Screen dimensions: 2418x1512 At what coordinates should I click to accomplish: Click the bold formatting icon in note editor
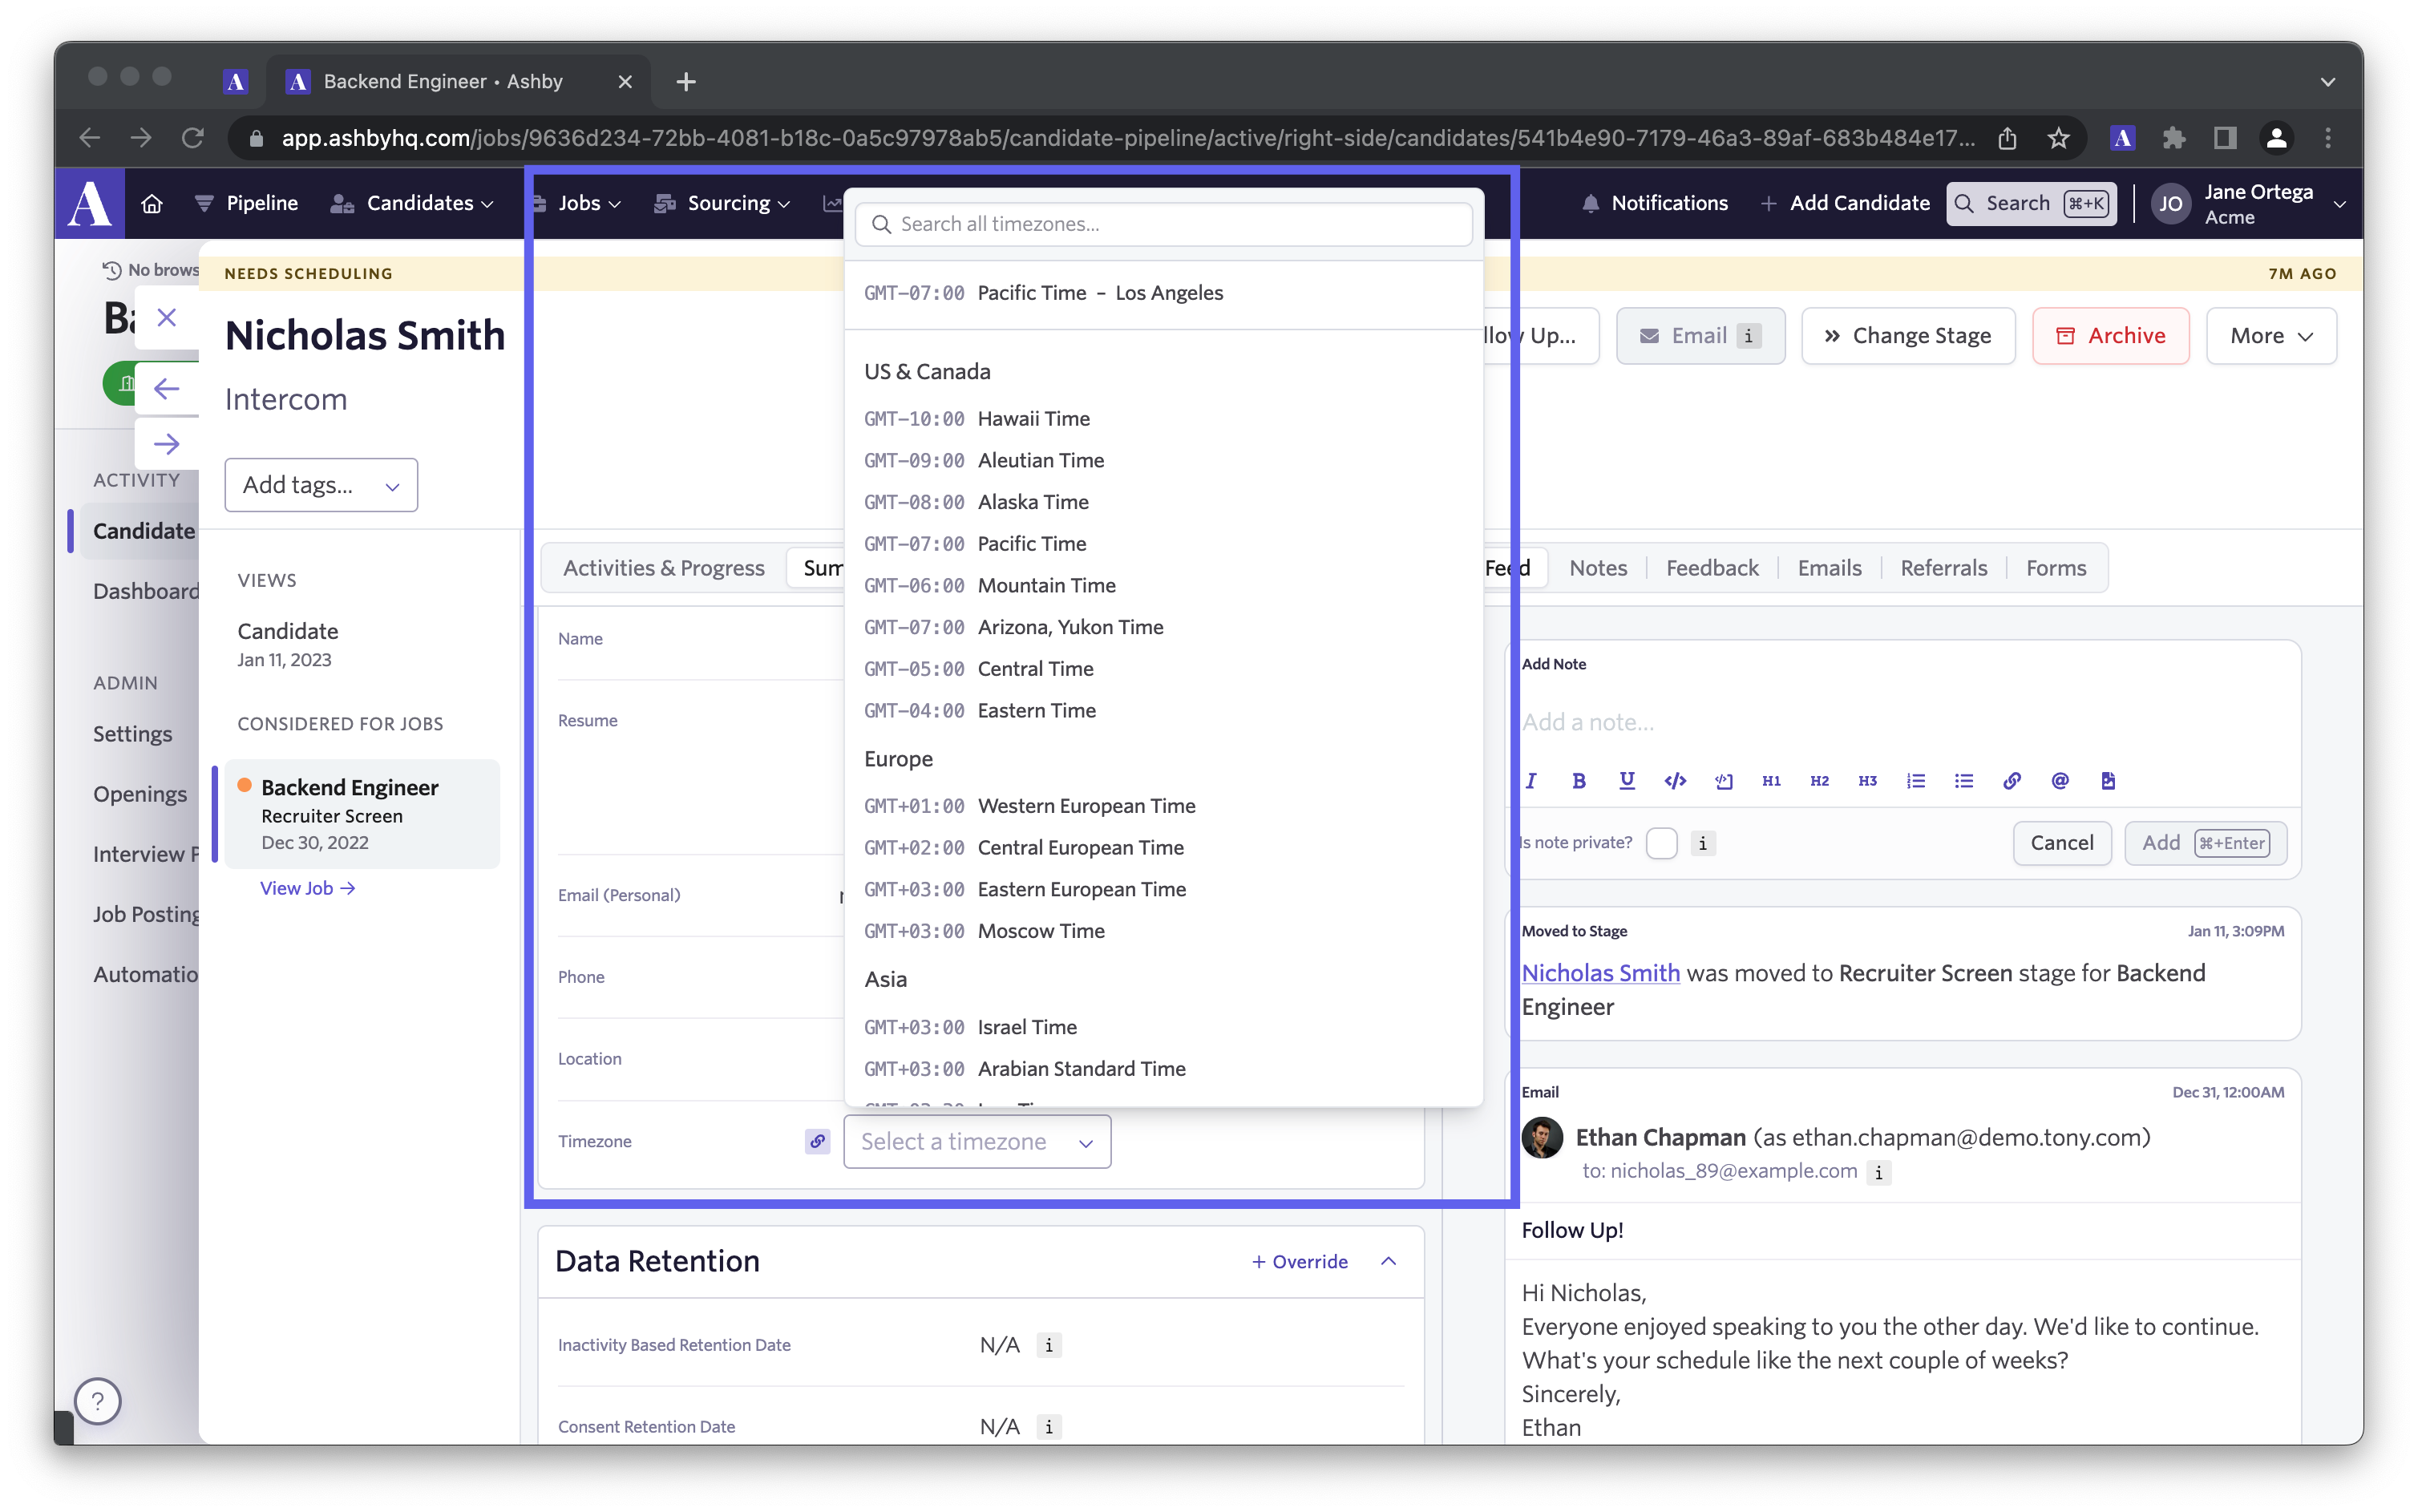tap(1579, 781)
